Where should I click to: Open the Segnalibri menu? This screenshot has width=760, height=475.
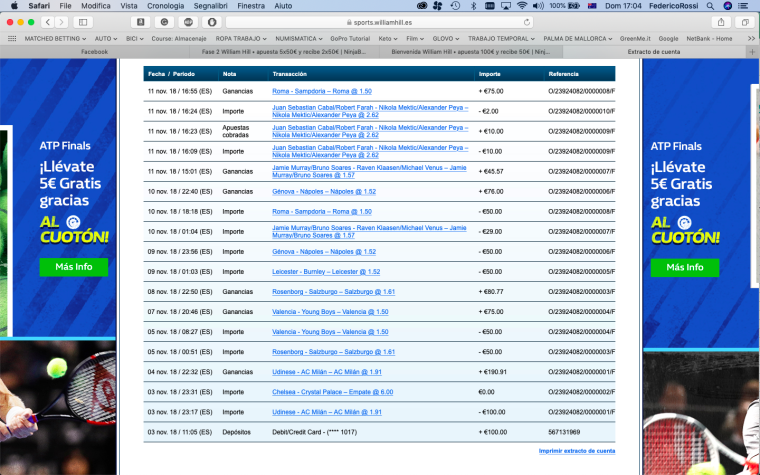tap(210, 6)
